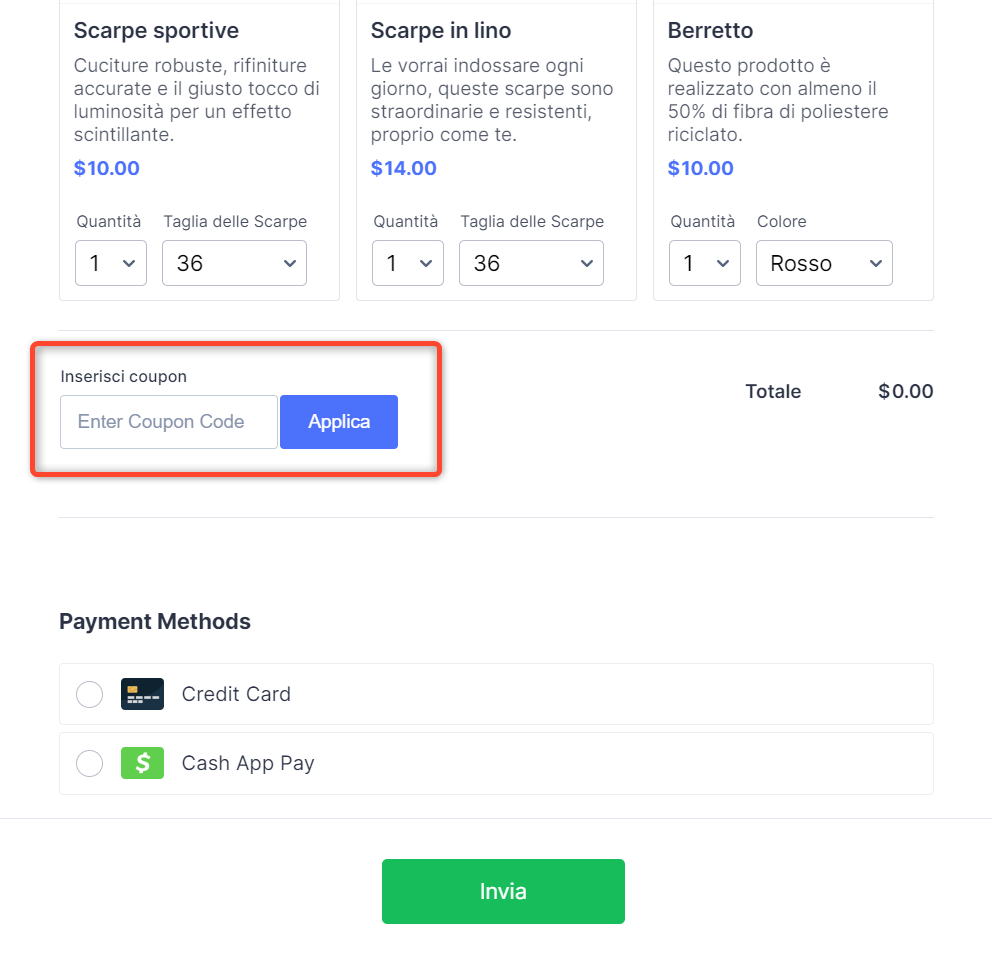Click the credit card icon
The height and width of the screenshot is (956, 992).
click(x=142, y=694)
